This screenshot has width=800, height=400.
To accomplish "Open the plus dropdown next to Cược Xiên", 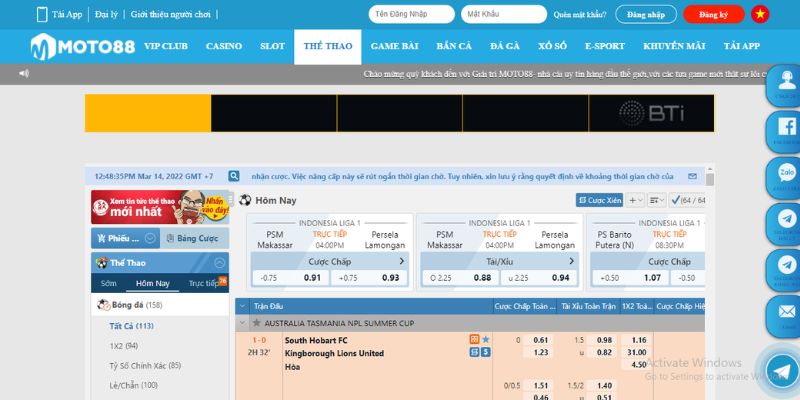I will click(x=635, y=201).
